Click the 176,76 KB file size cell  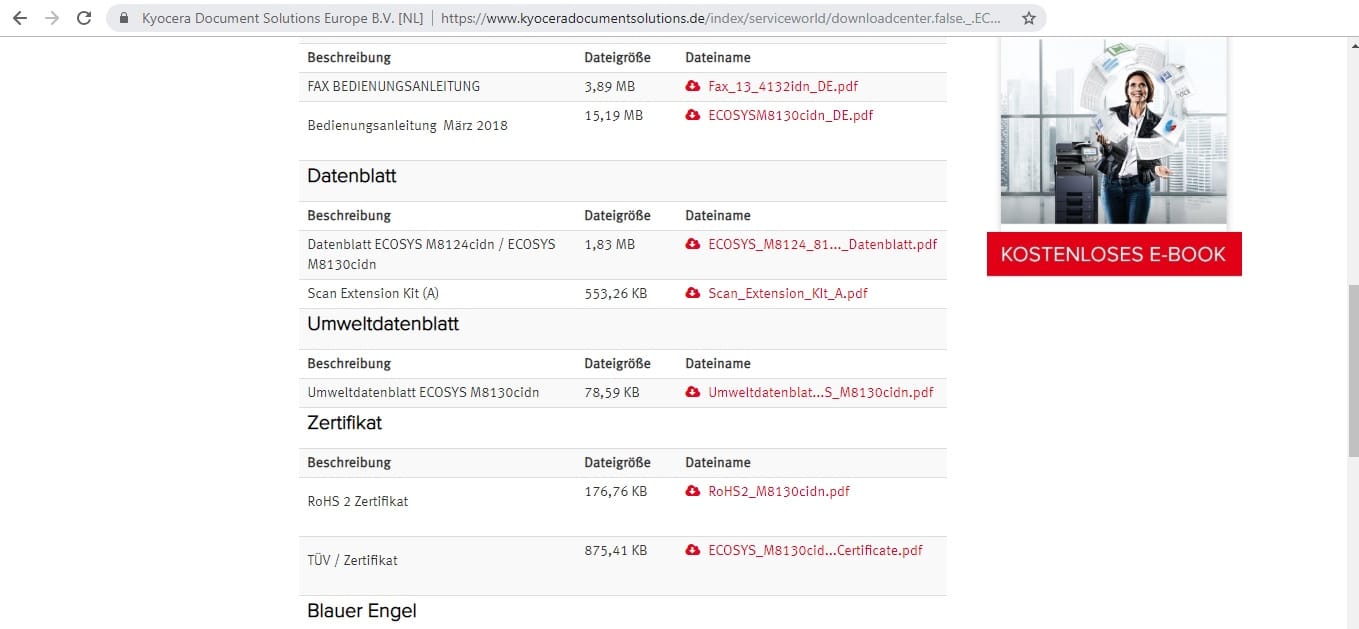click(615, 491)
